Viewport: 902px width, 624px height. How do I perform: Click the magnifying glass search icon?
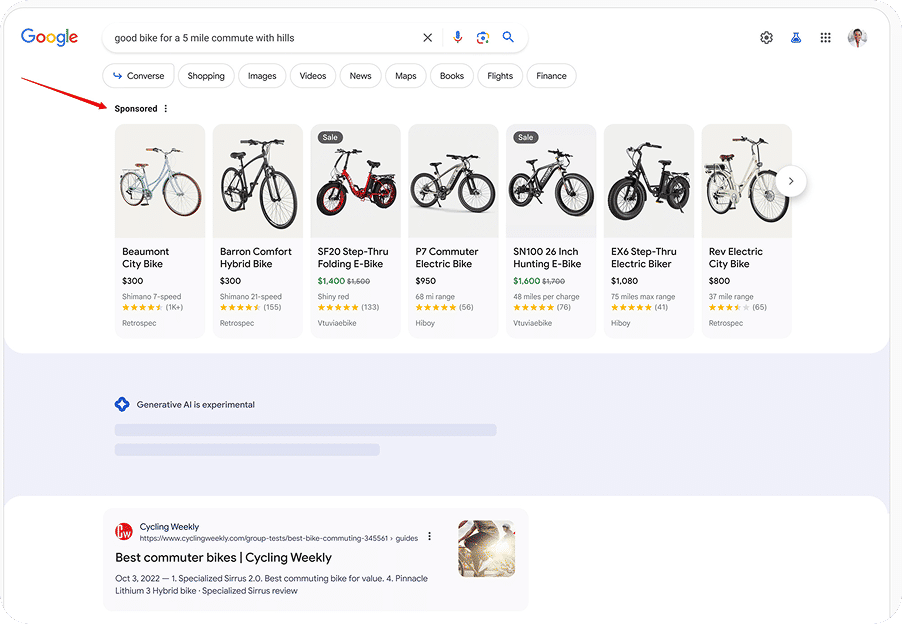pos(508,37)
